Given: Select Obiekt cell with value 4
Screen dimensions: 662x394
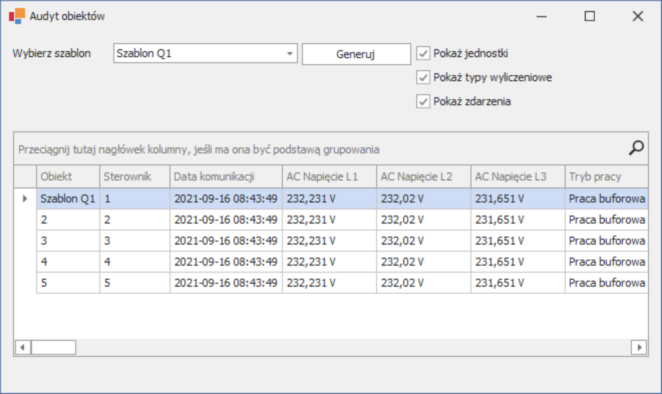Looking at the screenshot, I should click(x=68, y=262).
